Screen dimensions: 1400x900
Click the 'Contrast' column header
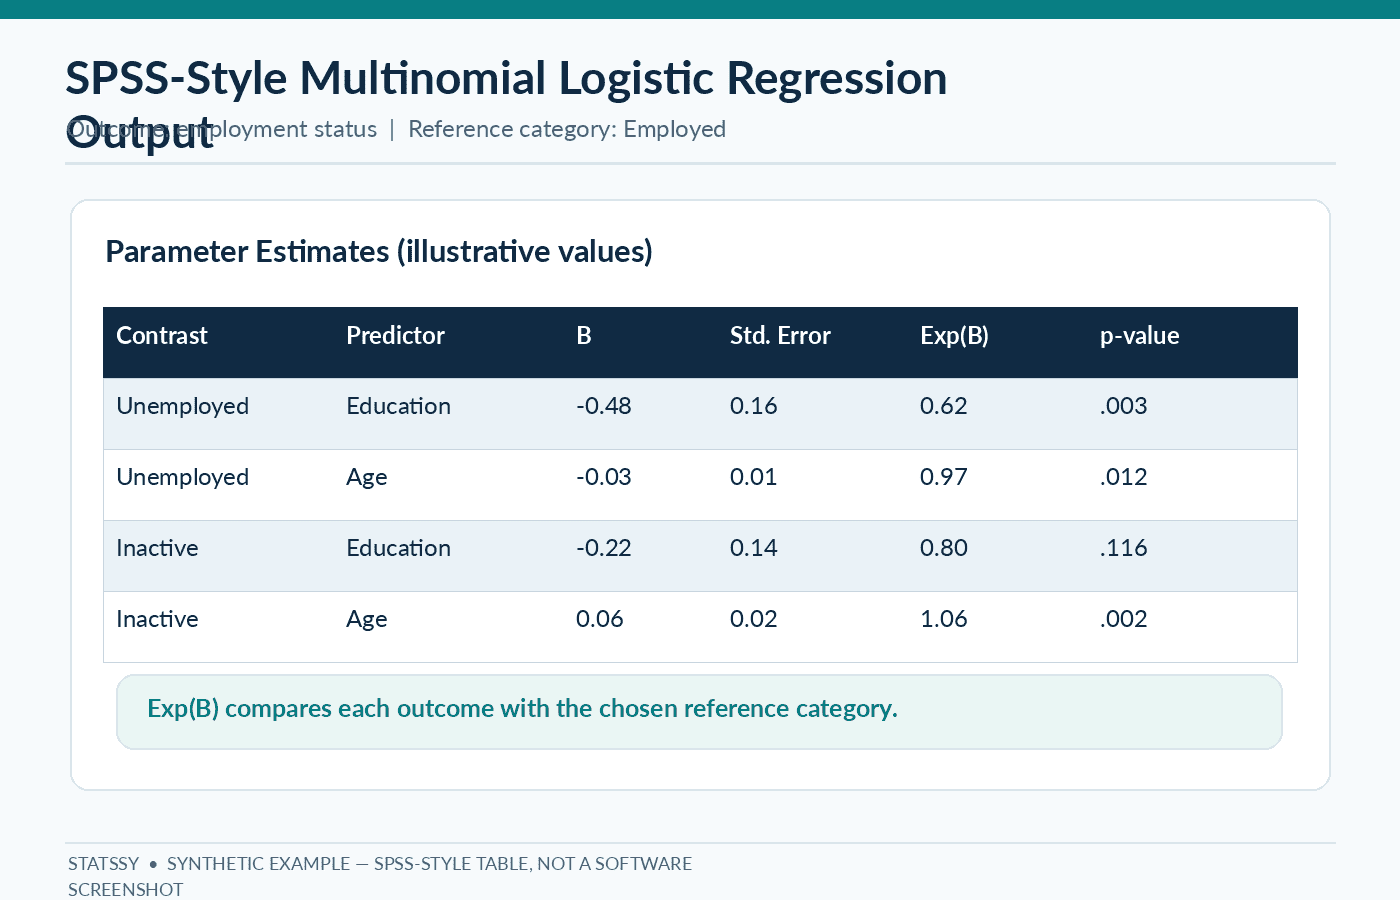pyautogui.click(x=162, y=336)
